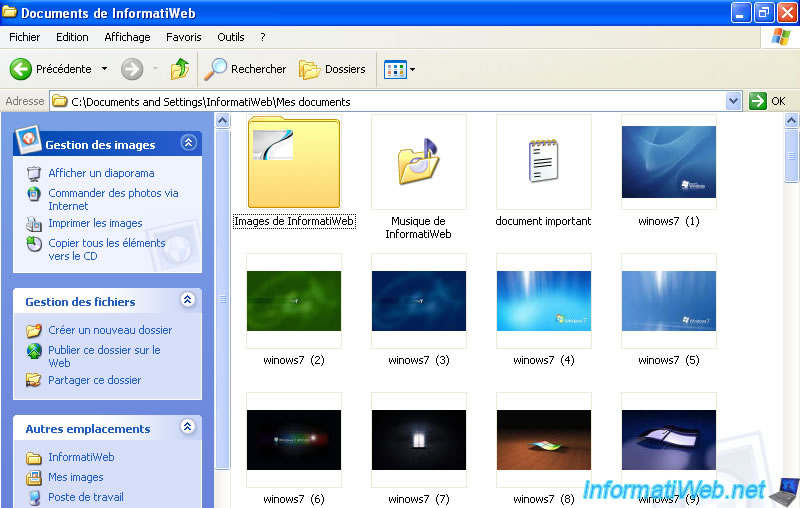The width and height of the screenshot is (800, 508).
Task: Click Poste de travail computer icon
Action: (34, 497)
